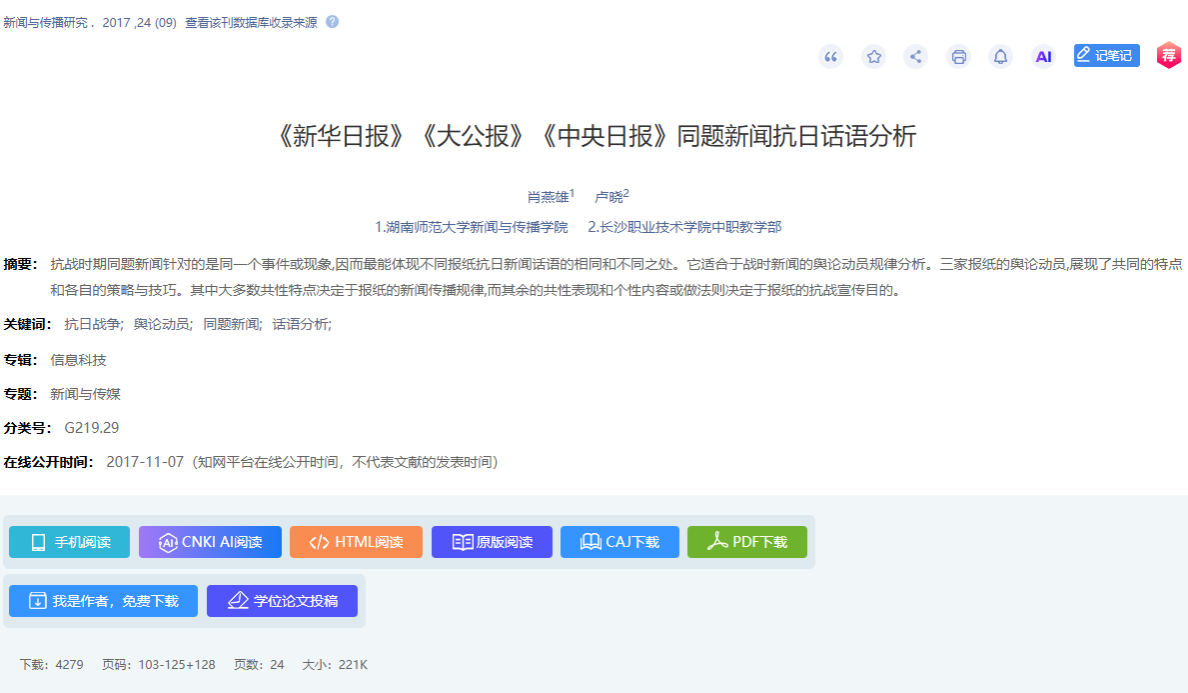Open author 肖燕雄 profile link
The height and width of the screenshot is (693, 1188).
pos(547,197)
